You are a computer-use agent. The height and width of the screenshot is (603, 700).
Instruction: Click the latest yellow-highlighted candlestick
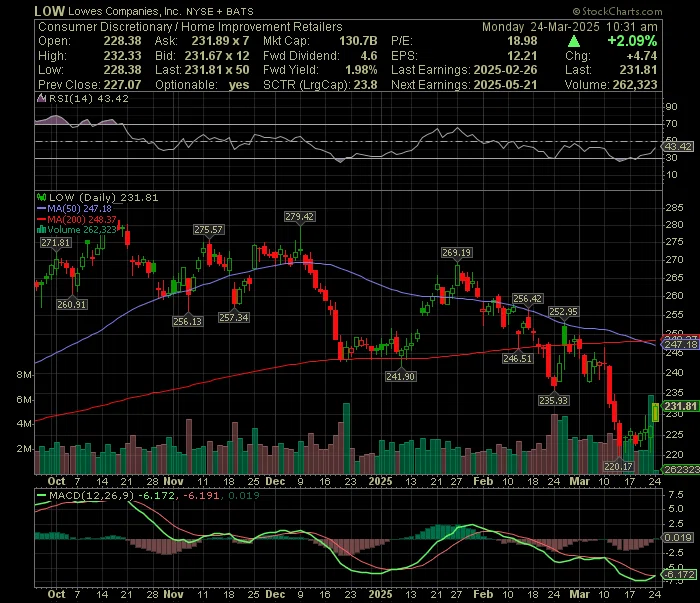click(655, 412)
